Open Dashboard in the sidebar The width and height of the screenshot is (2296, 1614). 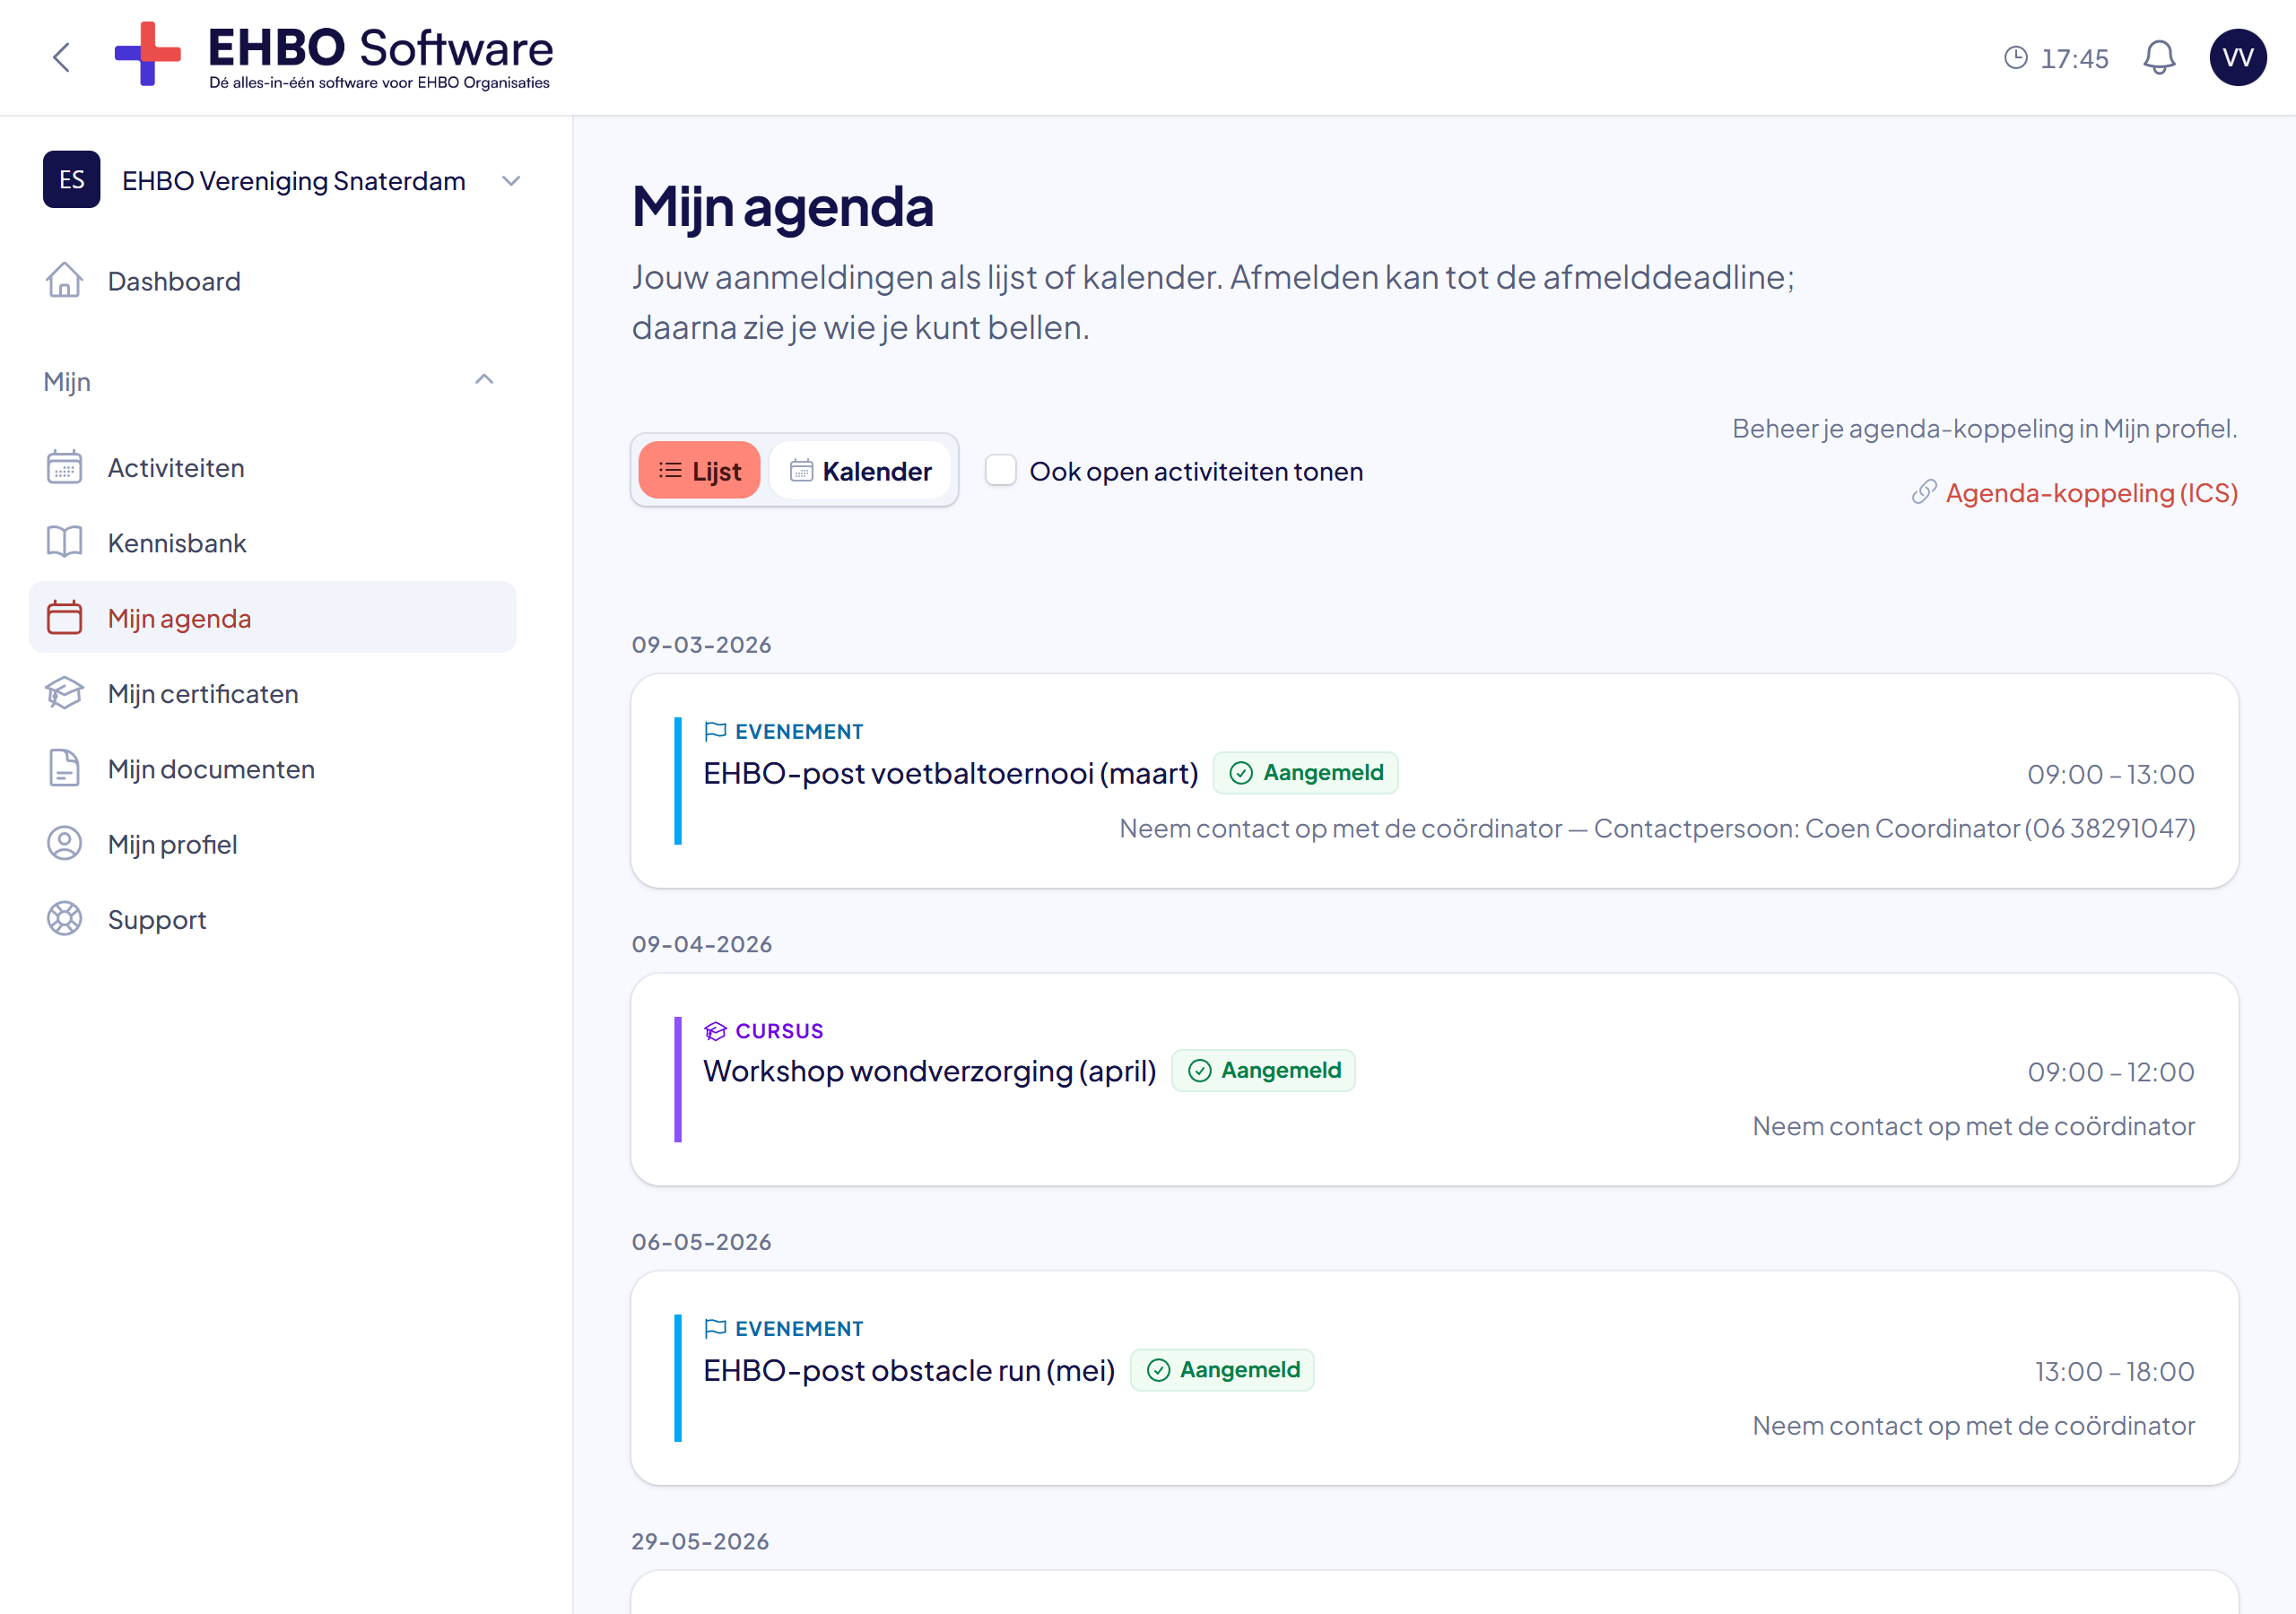[272, 281]
